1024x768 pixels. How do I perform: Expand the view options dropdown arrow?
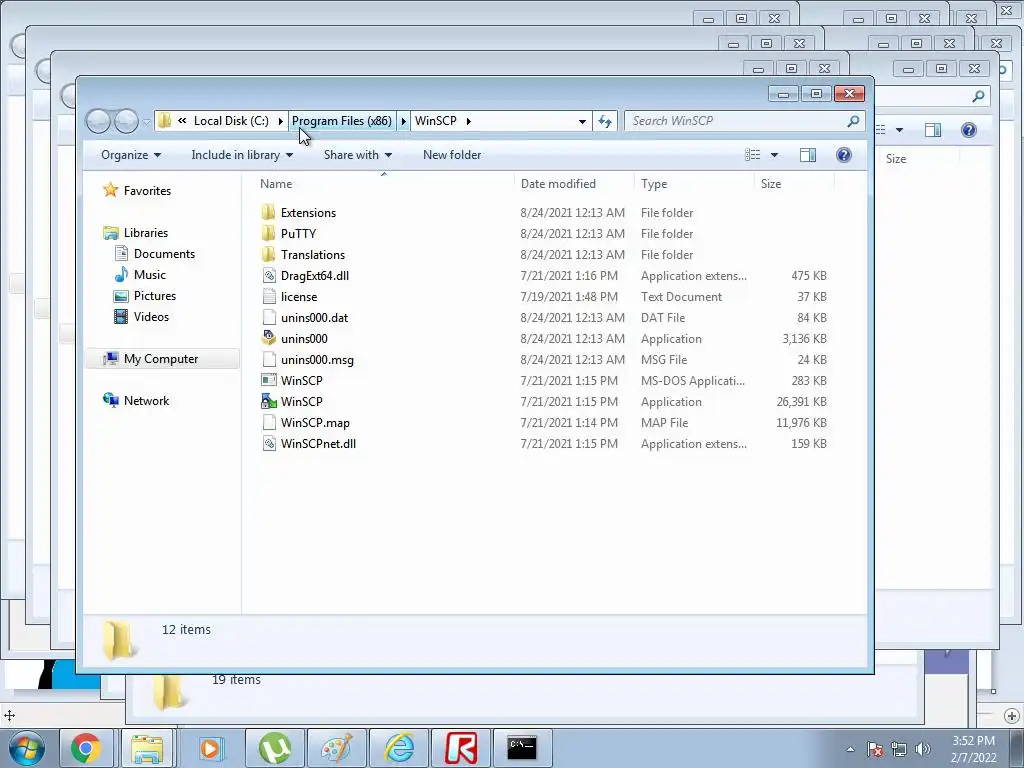coord(775,155)
